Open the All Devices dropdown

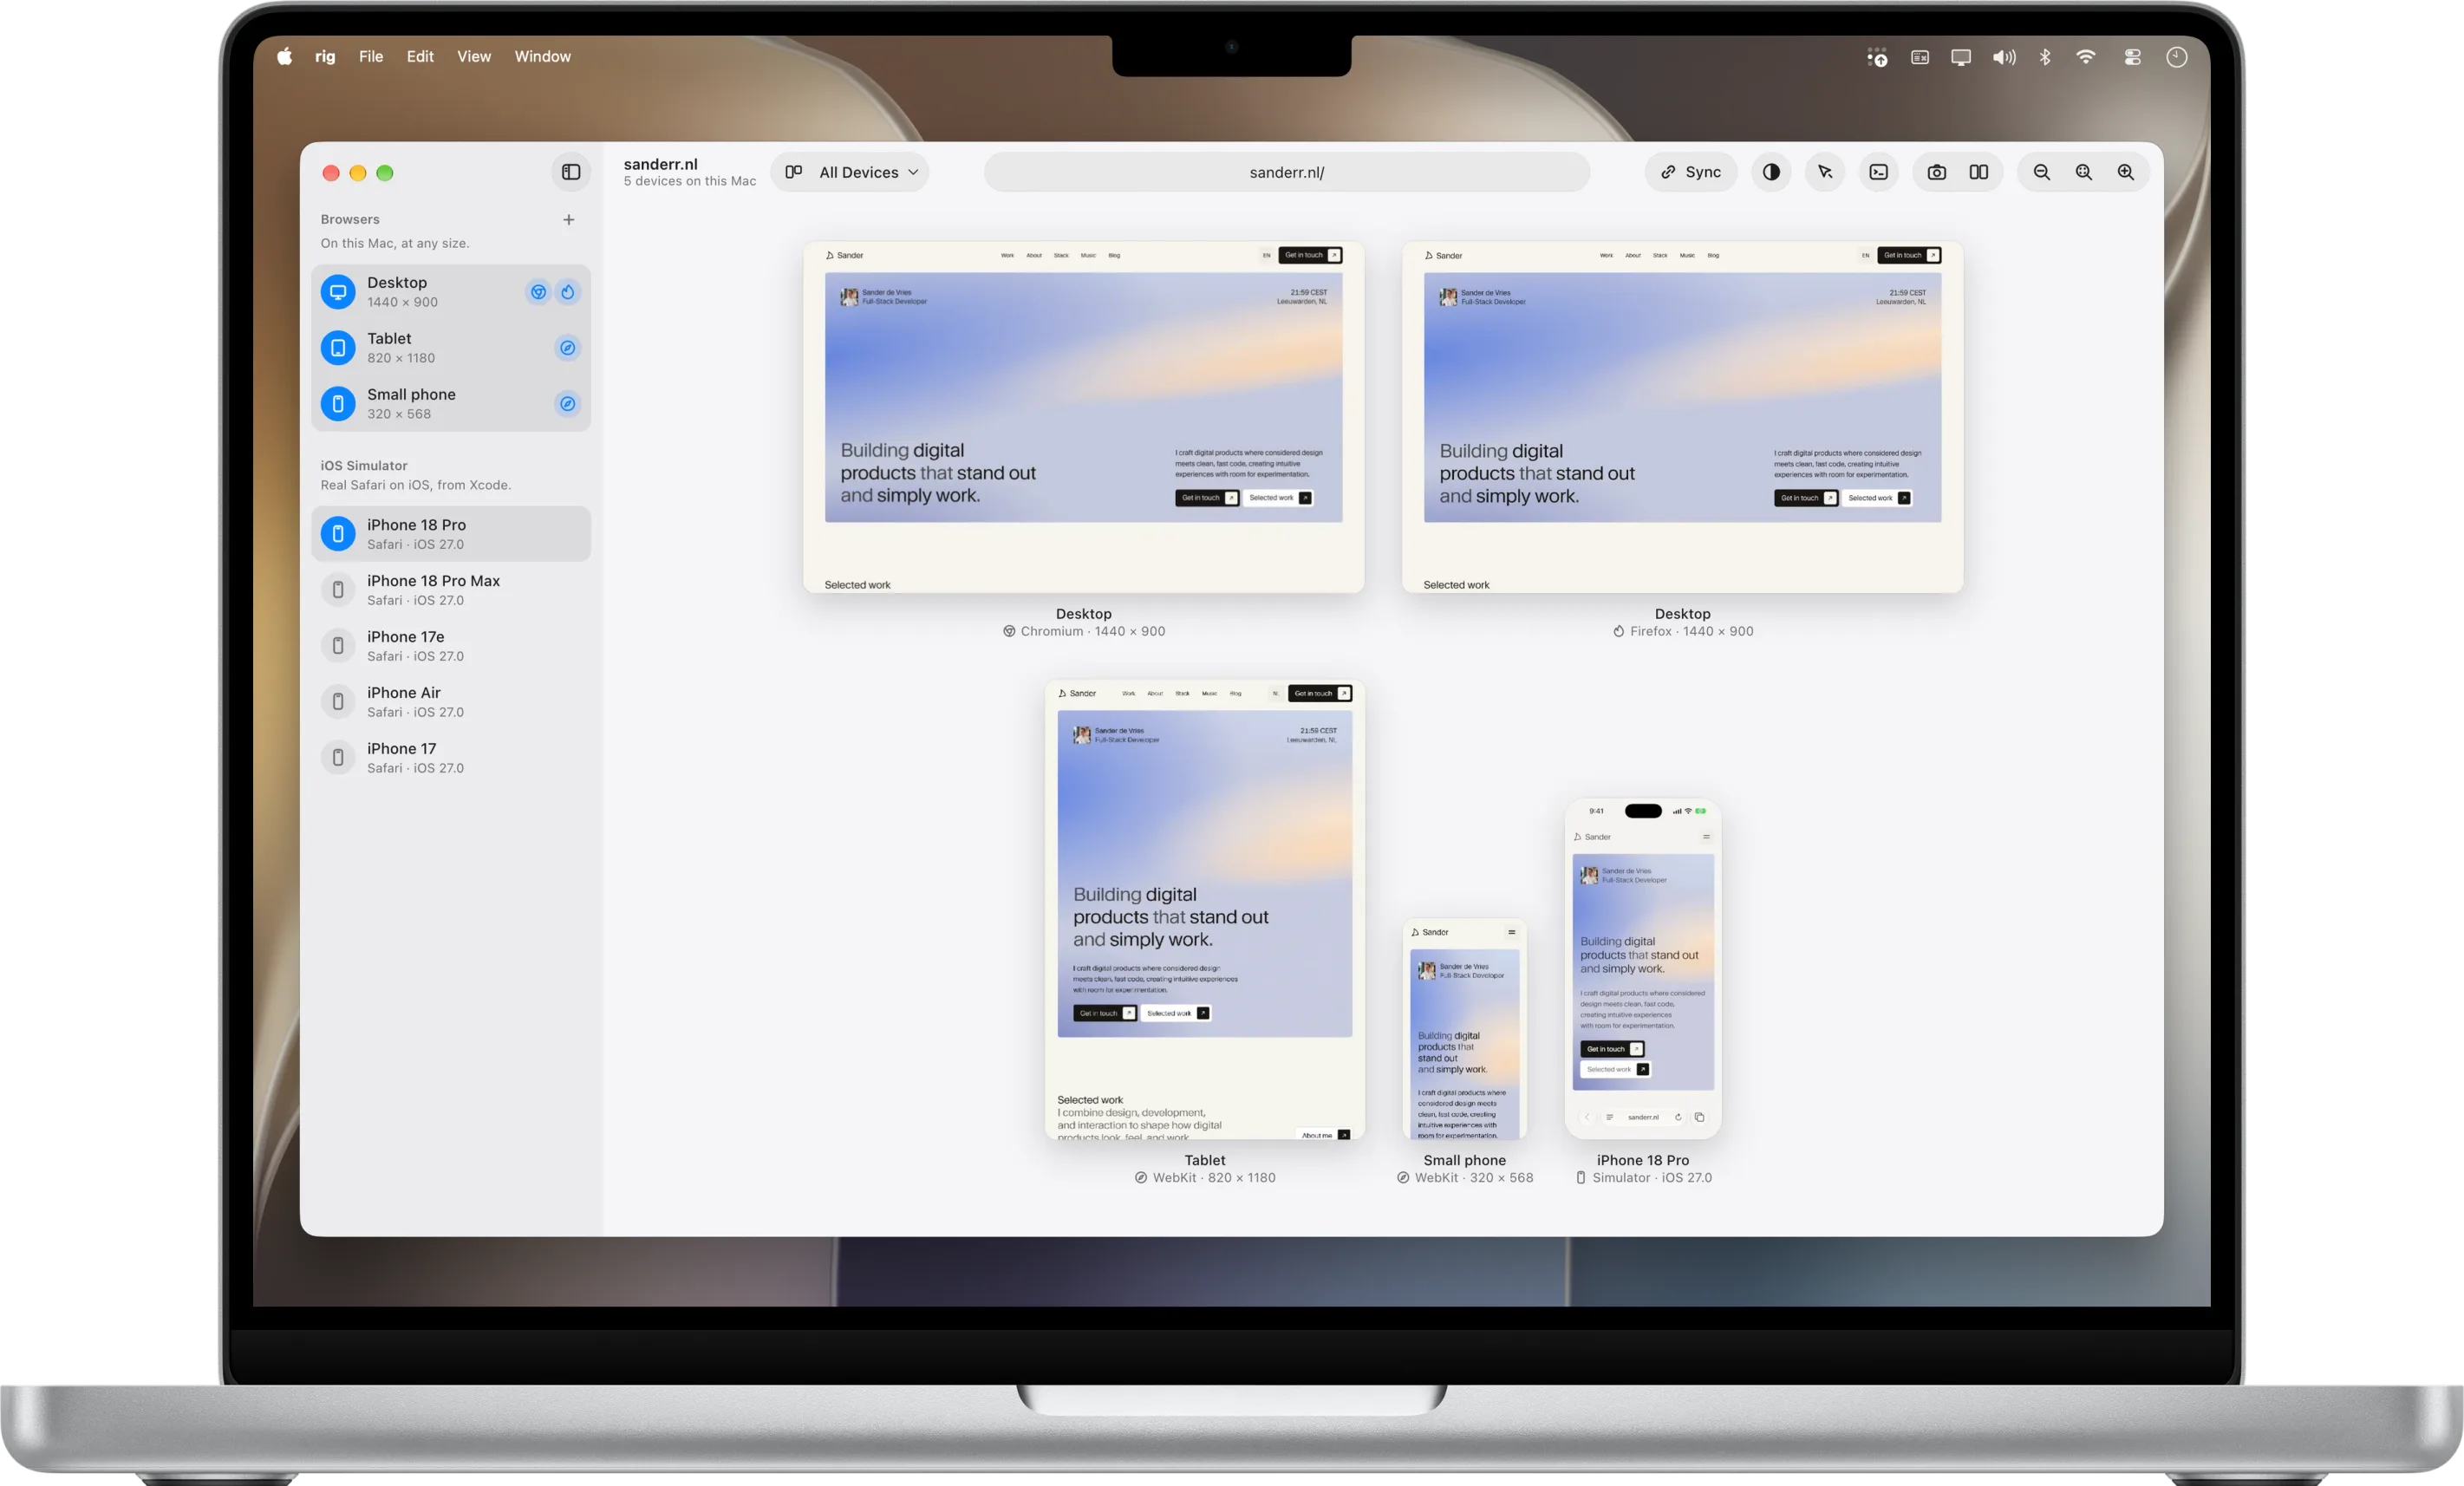coord(850,172)
